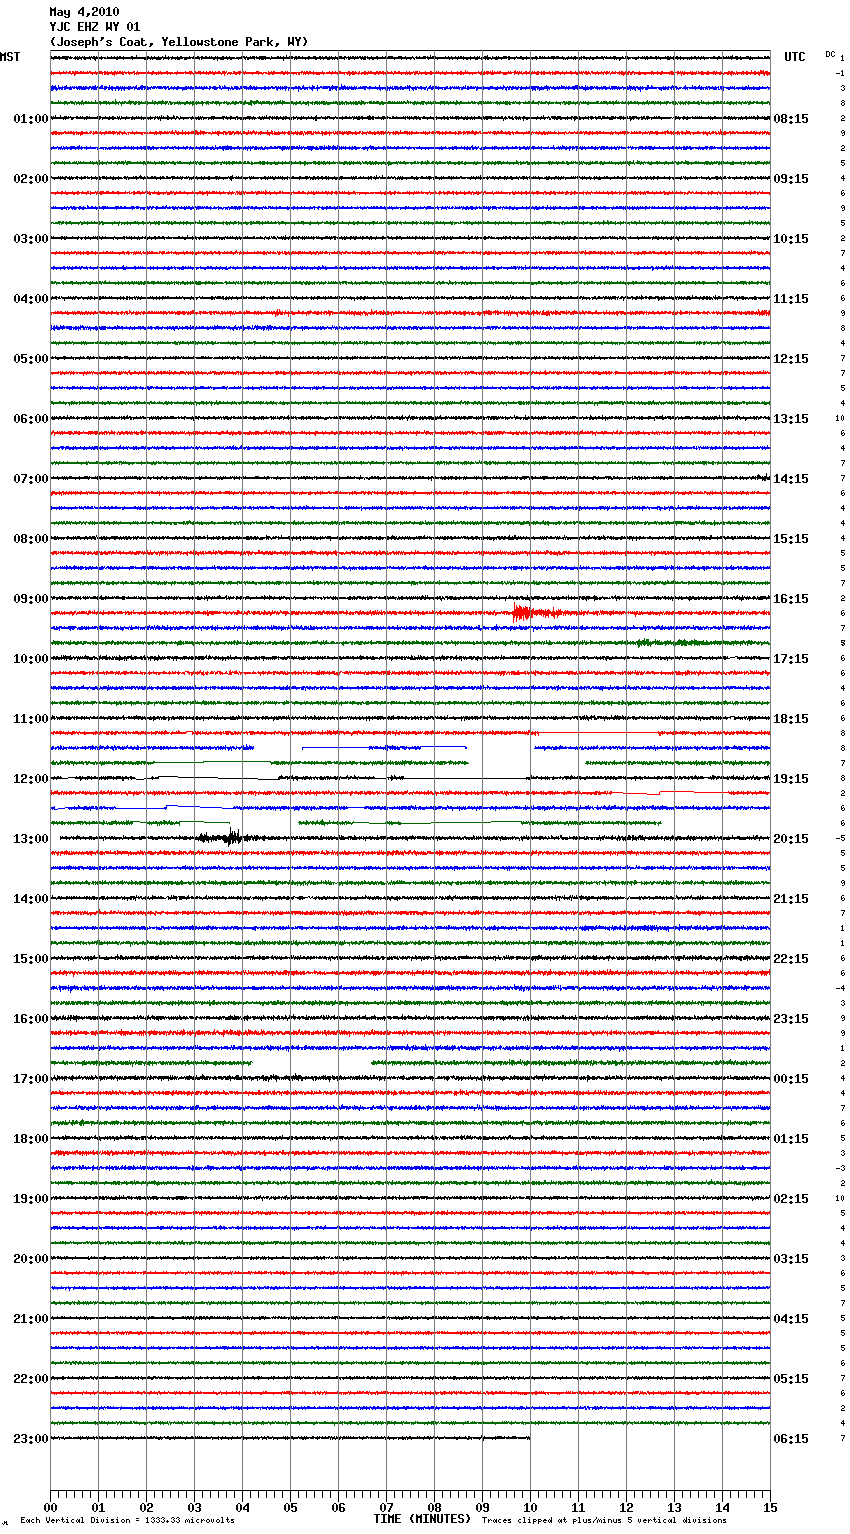Select the '10:00' MST hour label
Image resolution: width=850 pixels, height=1534 pixels.
click(x=31, y=659)
